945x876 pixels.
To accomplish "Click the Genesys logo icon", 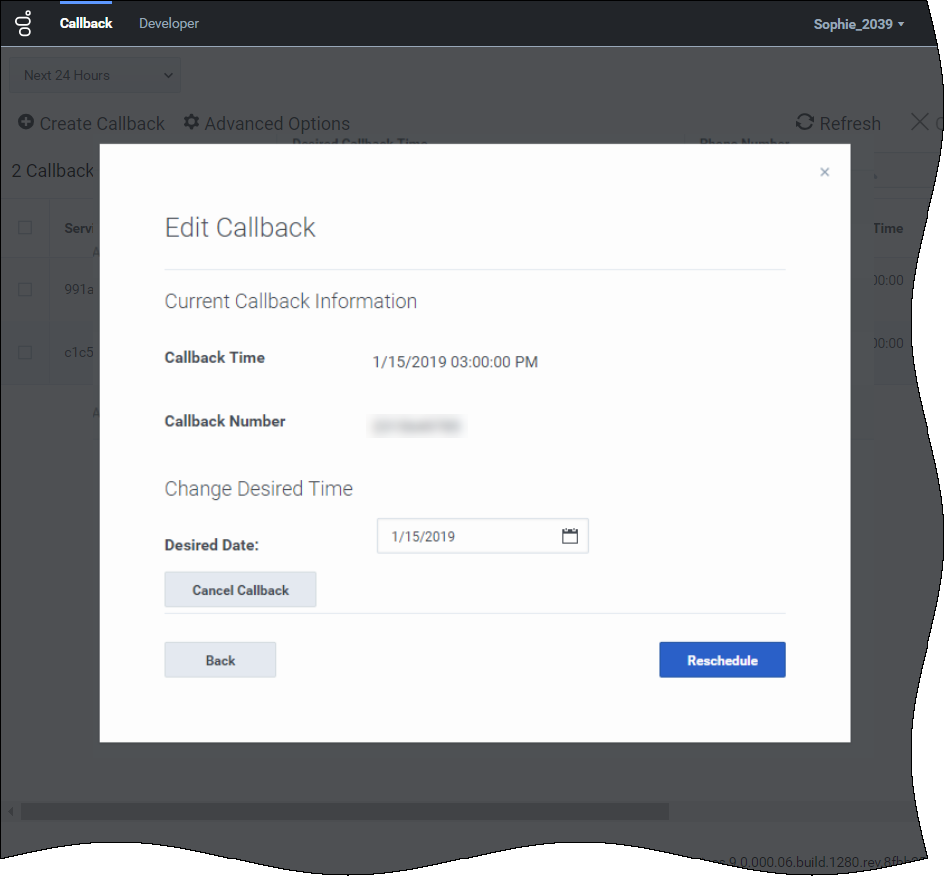I will [x=24, y=23].
